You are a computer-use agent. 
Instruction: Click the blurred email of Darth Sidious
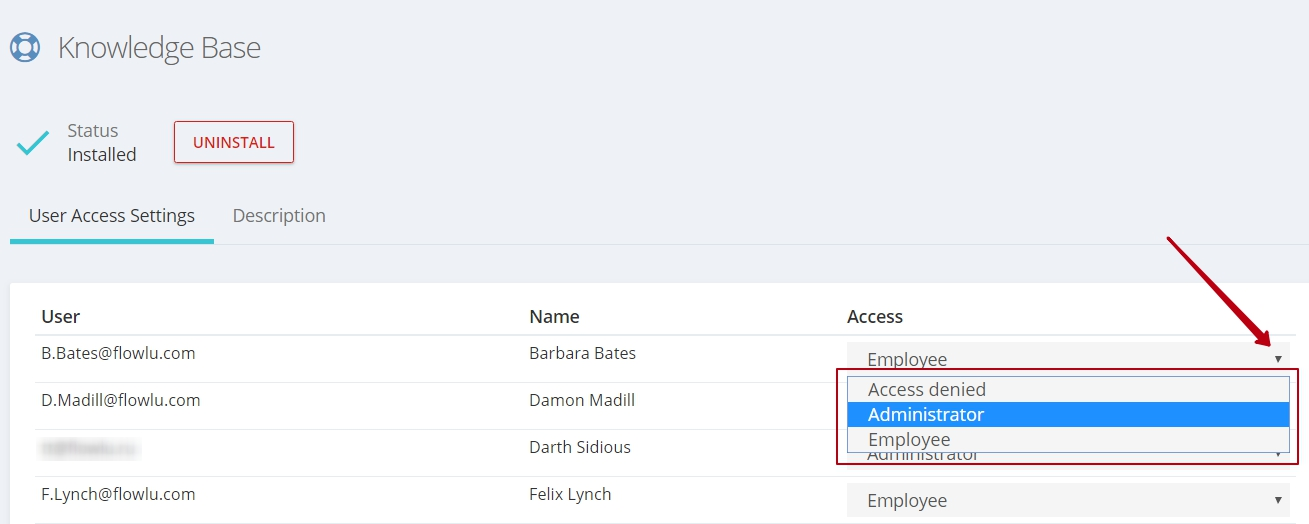[90, 448]
